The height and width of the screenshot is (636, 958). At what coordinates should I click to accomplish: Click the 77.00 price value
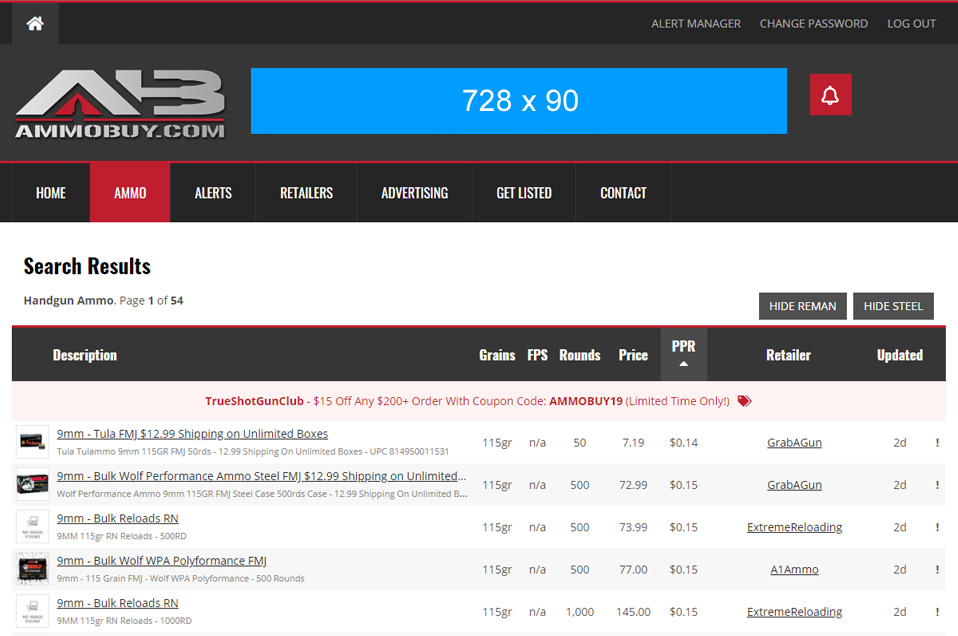(633, 569)
